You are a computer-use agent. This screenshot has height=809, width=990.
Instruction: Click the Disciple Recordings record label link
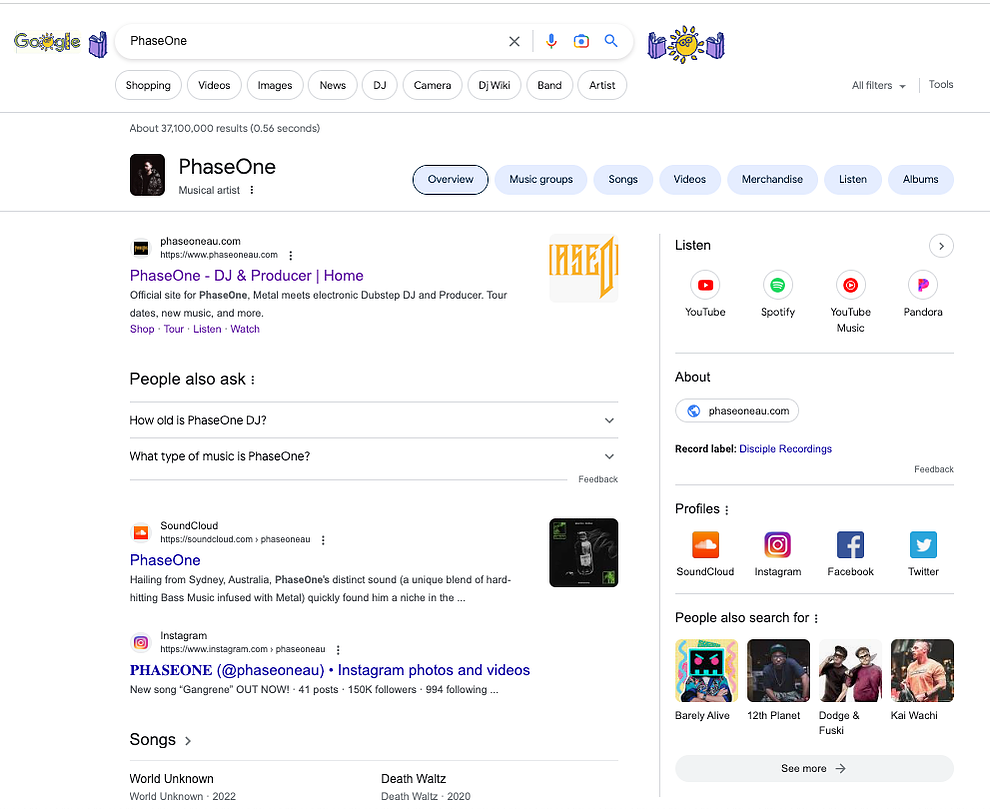tap(785, 449)
